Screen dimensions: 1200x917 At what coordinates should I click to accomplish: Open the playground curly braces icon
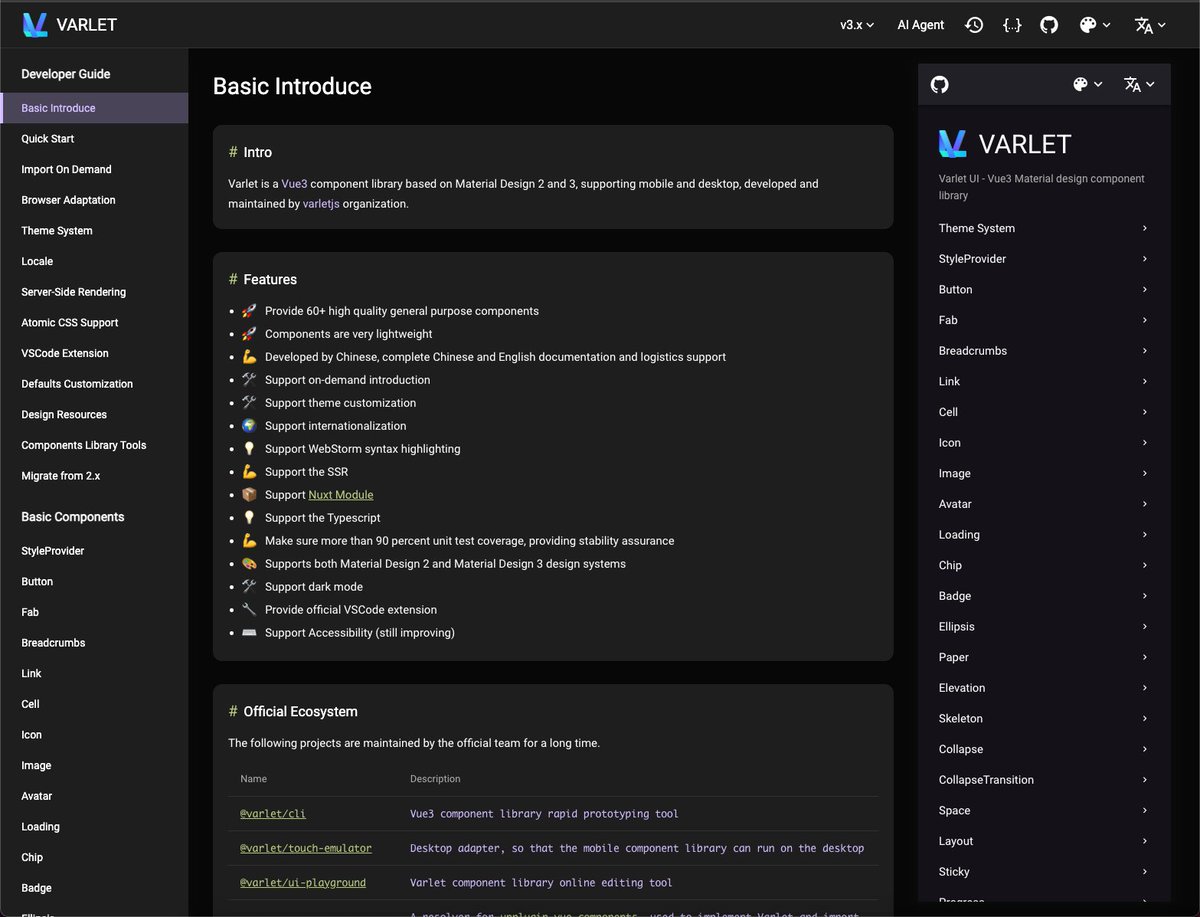pos(1012,25)
